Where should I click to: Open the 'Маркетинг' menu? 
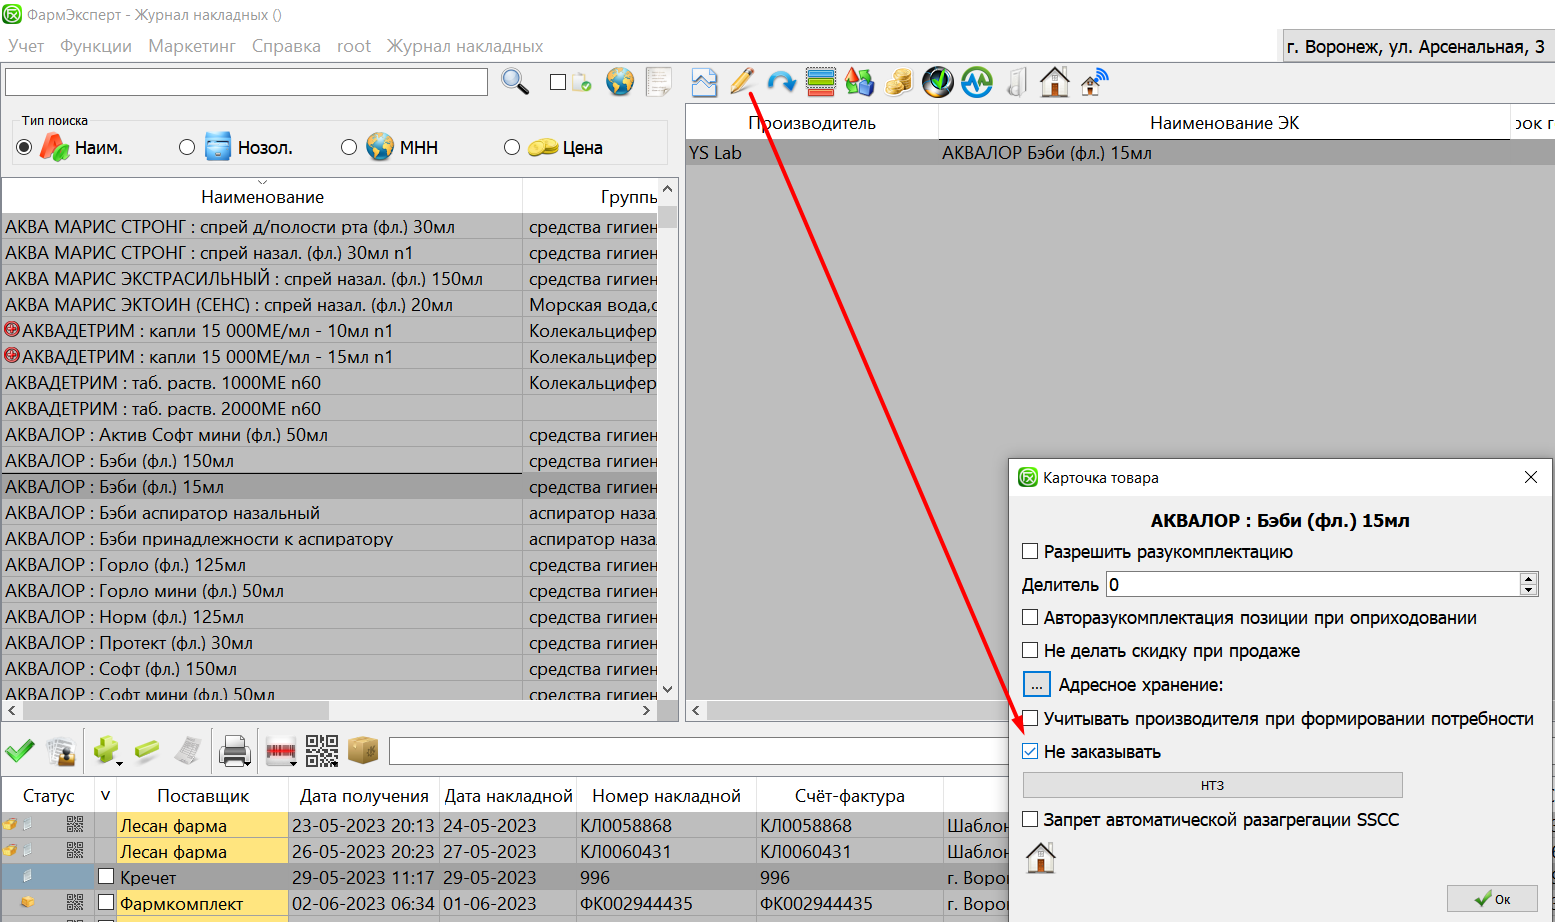point(192,46)
